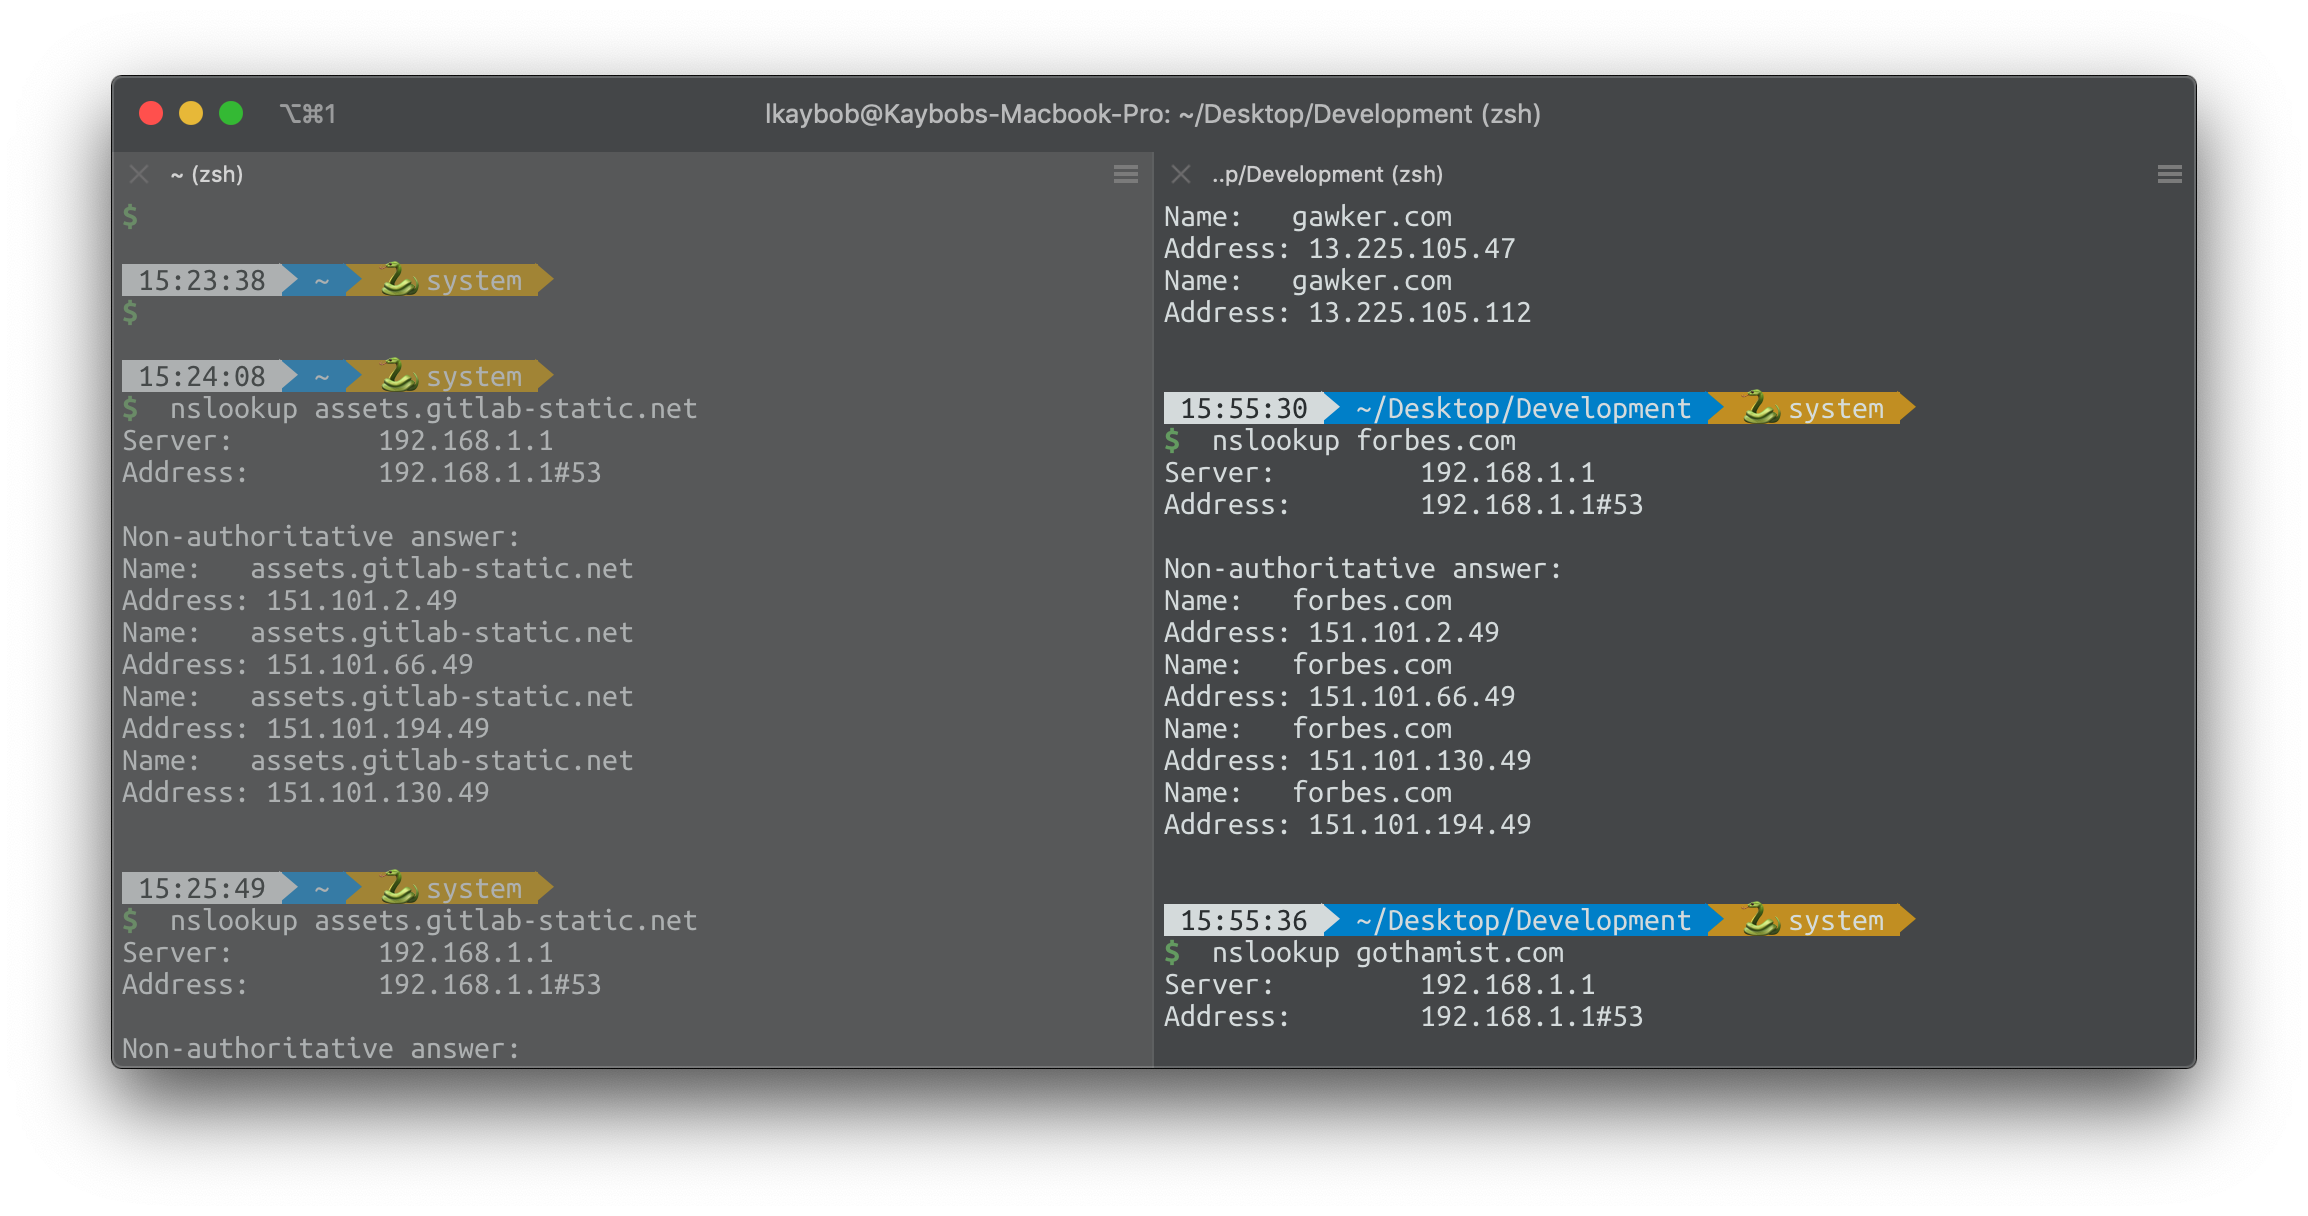The height and width of the screenshot is (1216, 2308).
Task: Click the green zoom traffic light button
Action: click(231, 114)
